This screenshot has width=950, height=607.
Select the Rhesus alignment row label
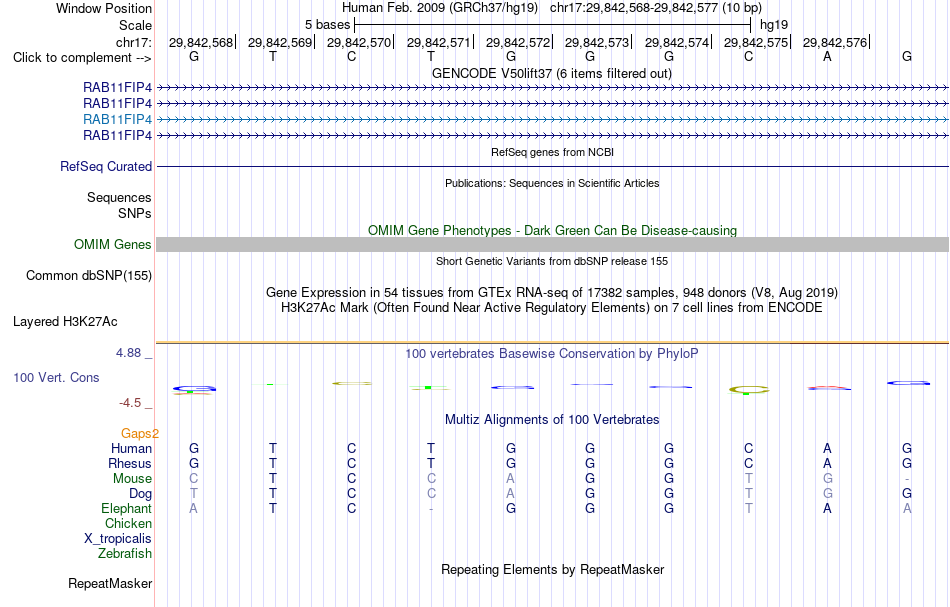[x=130, y=463]
